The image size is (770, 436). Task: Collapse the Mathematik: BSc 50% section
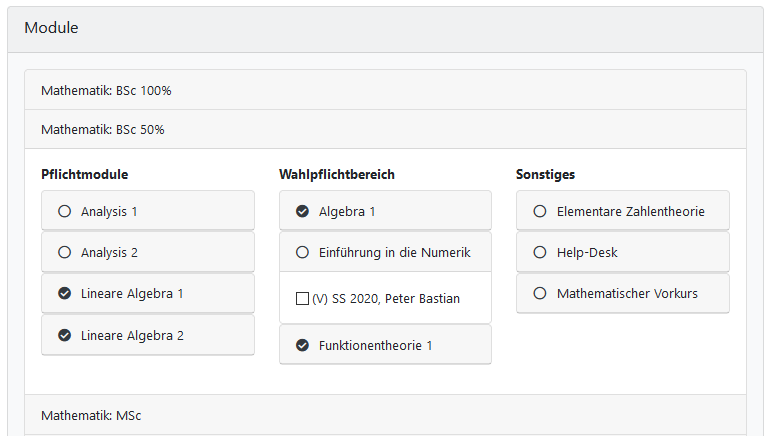102,129
